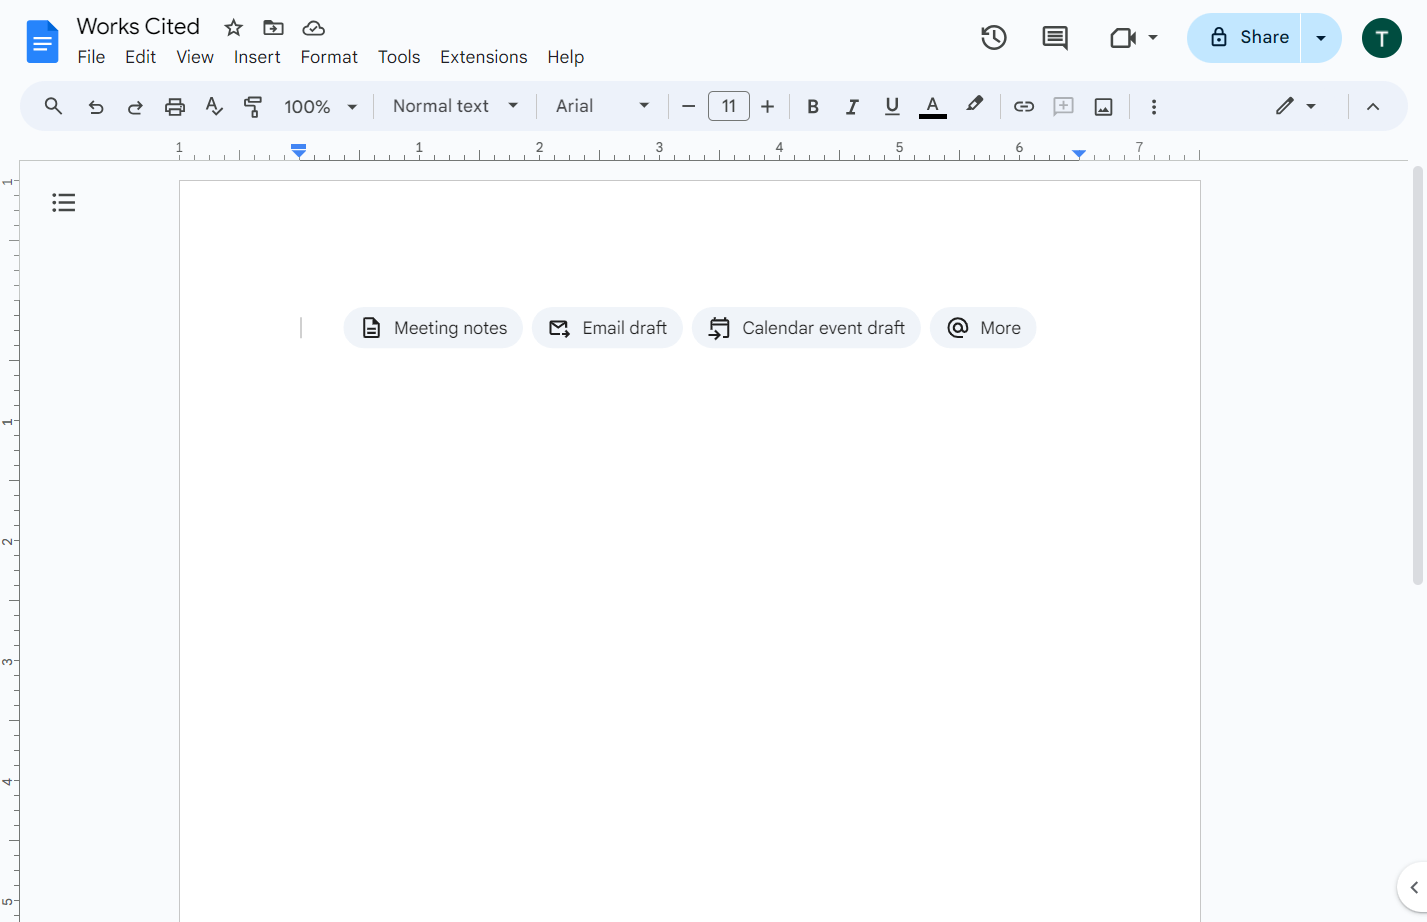
Task: Click the font size field showing 11
Action: (x=729, y=106)
